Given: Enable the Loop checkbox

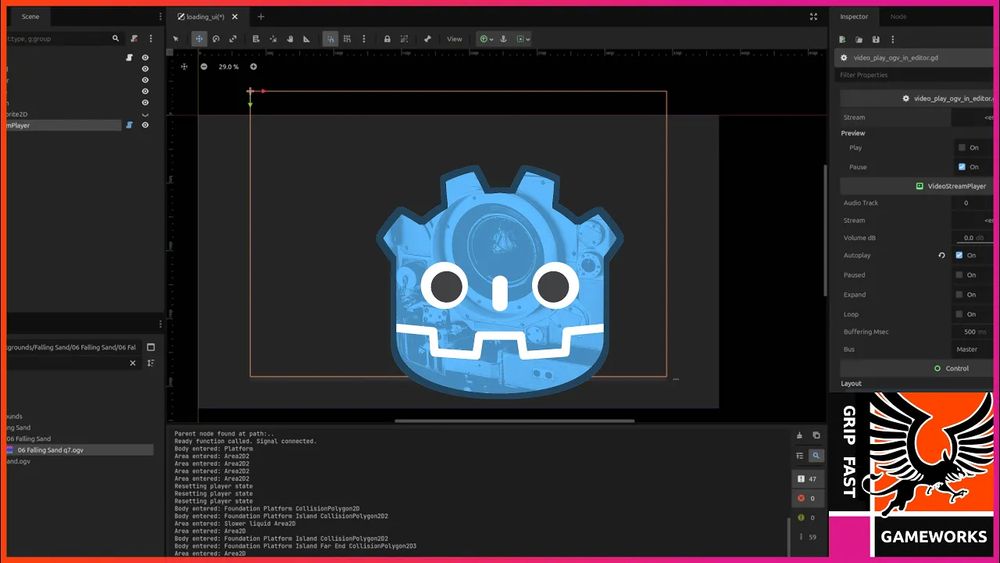Looking at the screenshot, I should coord(960,314).
